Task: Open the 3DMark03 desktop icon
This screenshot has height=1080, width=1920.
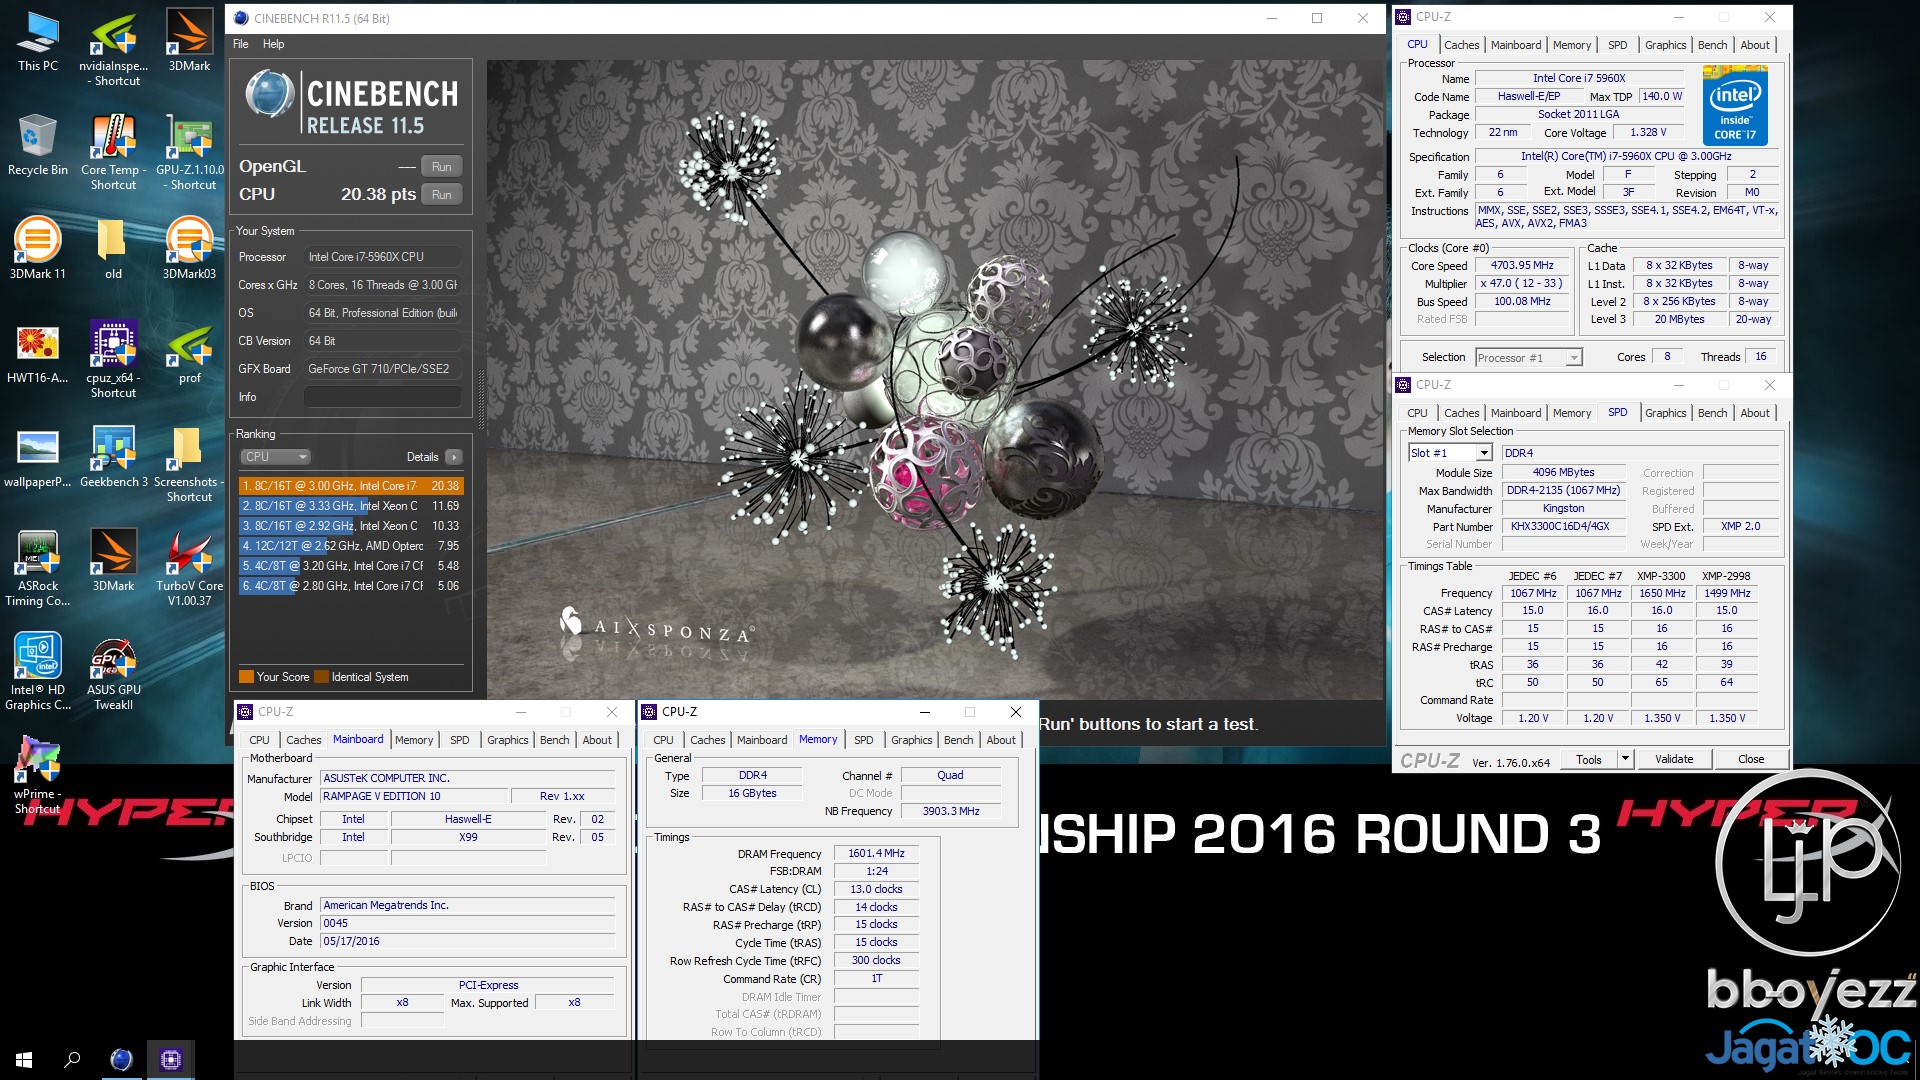Action: pos(189,250)
